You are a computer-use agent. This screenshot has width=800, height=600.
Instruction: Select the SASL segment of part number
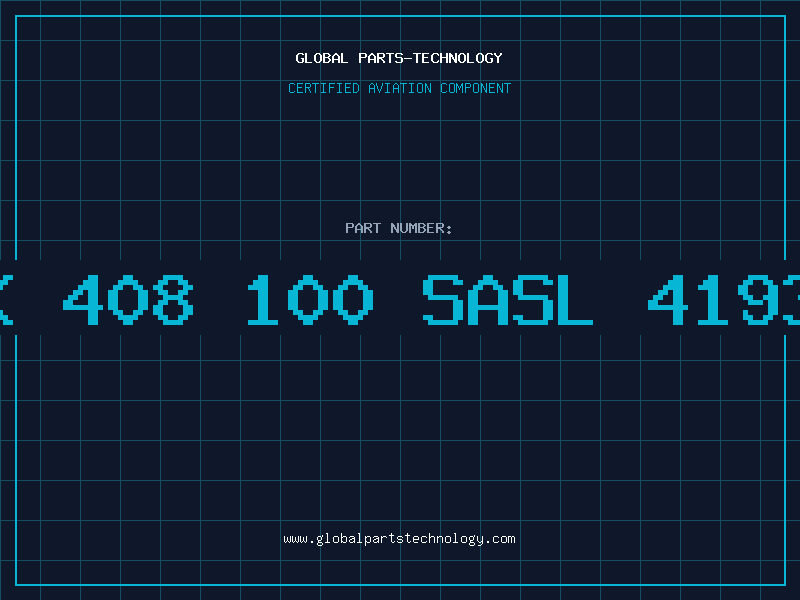[x=508, y=299]
